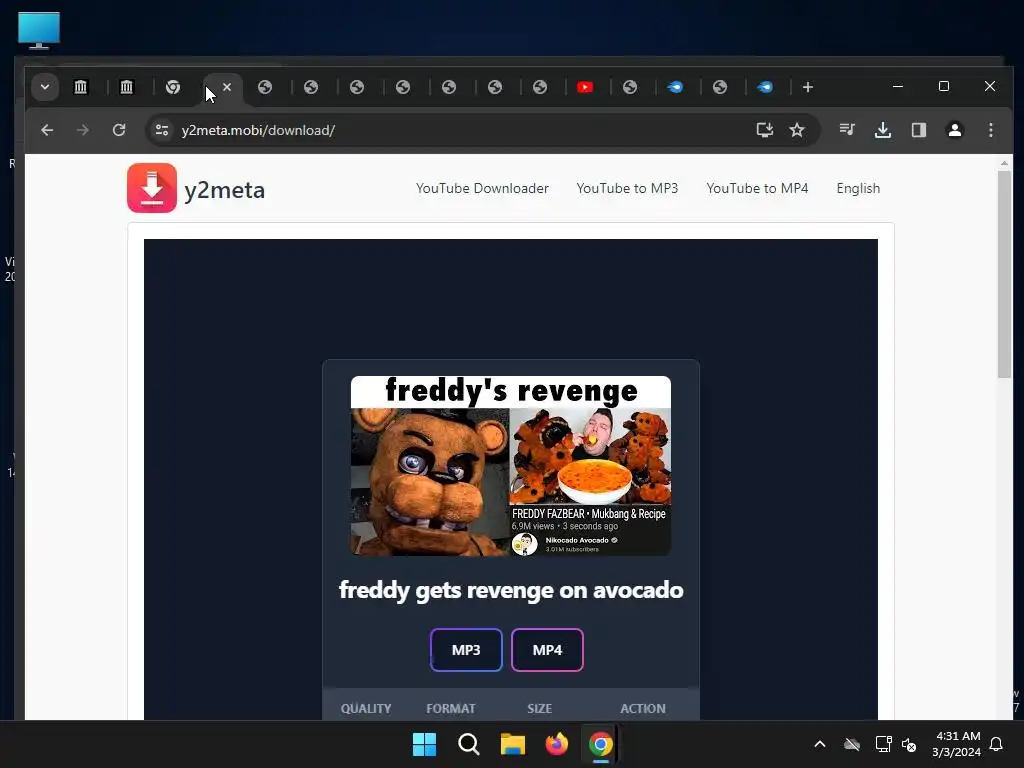Switch to the Chrome-logo tab
This screenshot has height=768, width=1024.
coord(173,87)
